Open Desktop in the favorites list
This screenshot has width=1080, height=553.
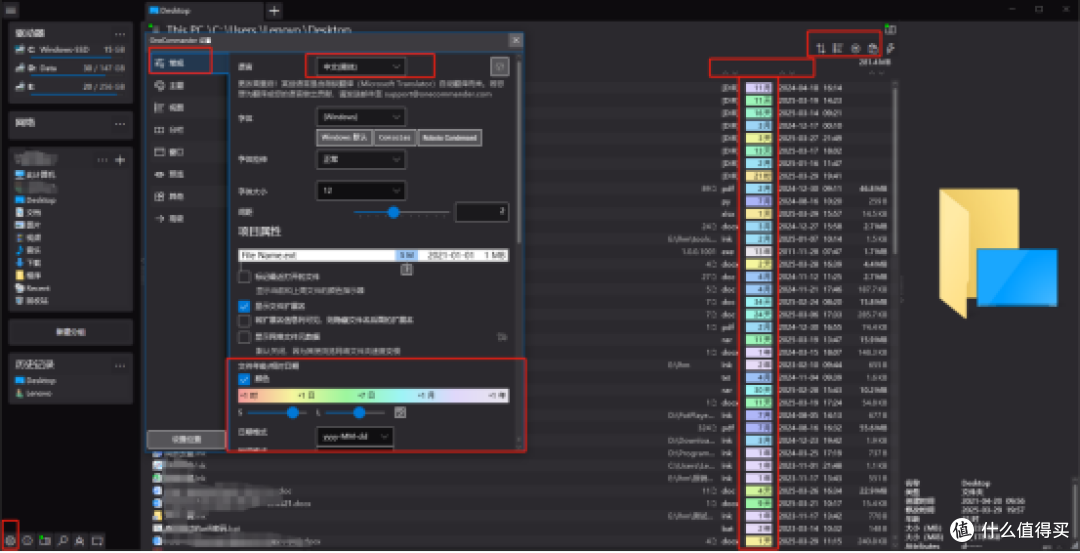tap(42, 200)
